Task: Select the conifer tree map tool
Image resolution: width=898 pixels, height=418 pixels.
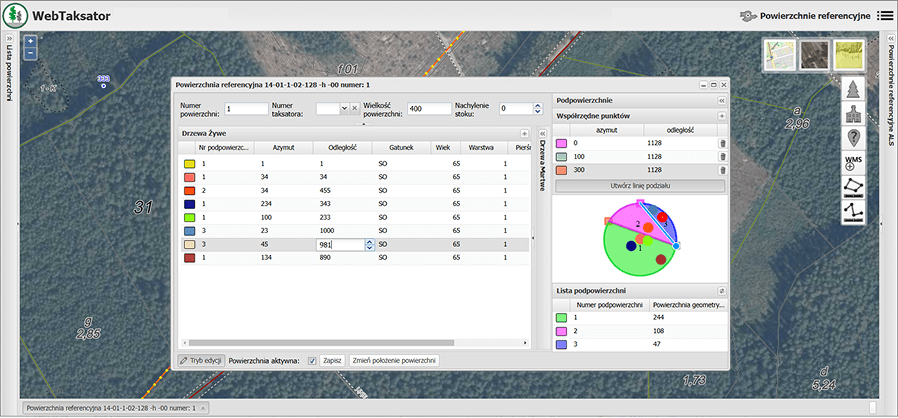Action: click(853, 87)
